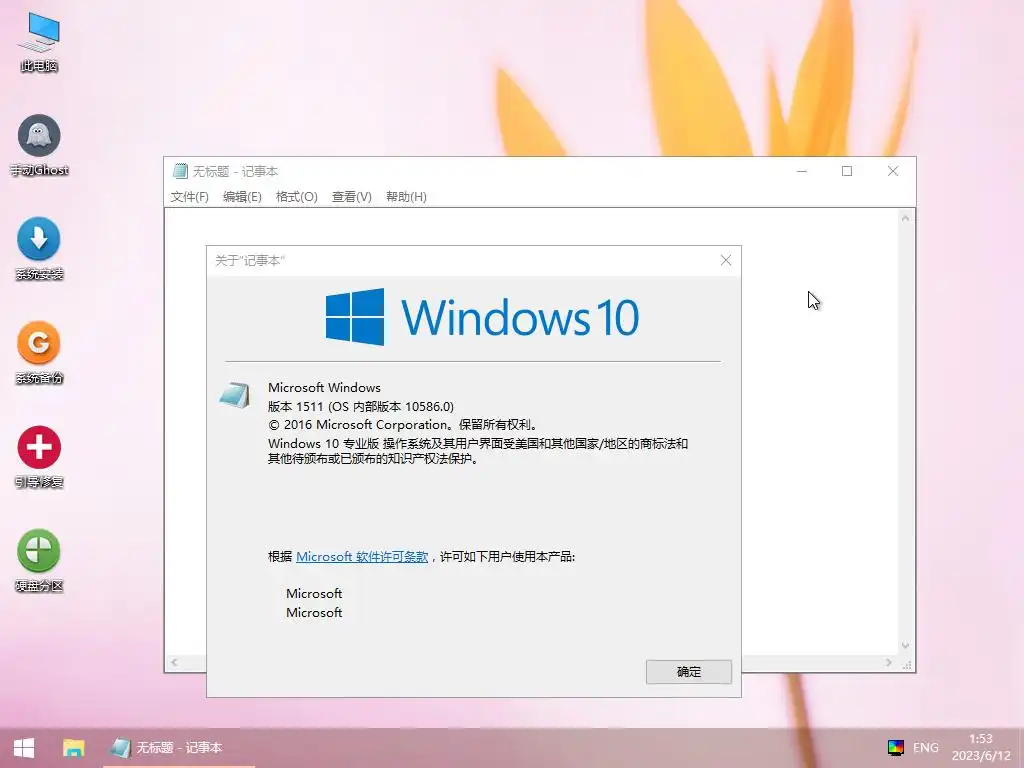The width and height of the screenshot is (1024, 768).
Task: Click the first Microsoft licensee name
Action: (x=314, y=593)
